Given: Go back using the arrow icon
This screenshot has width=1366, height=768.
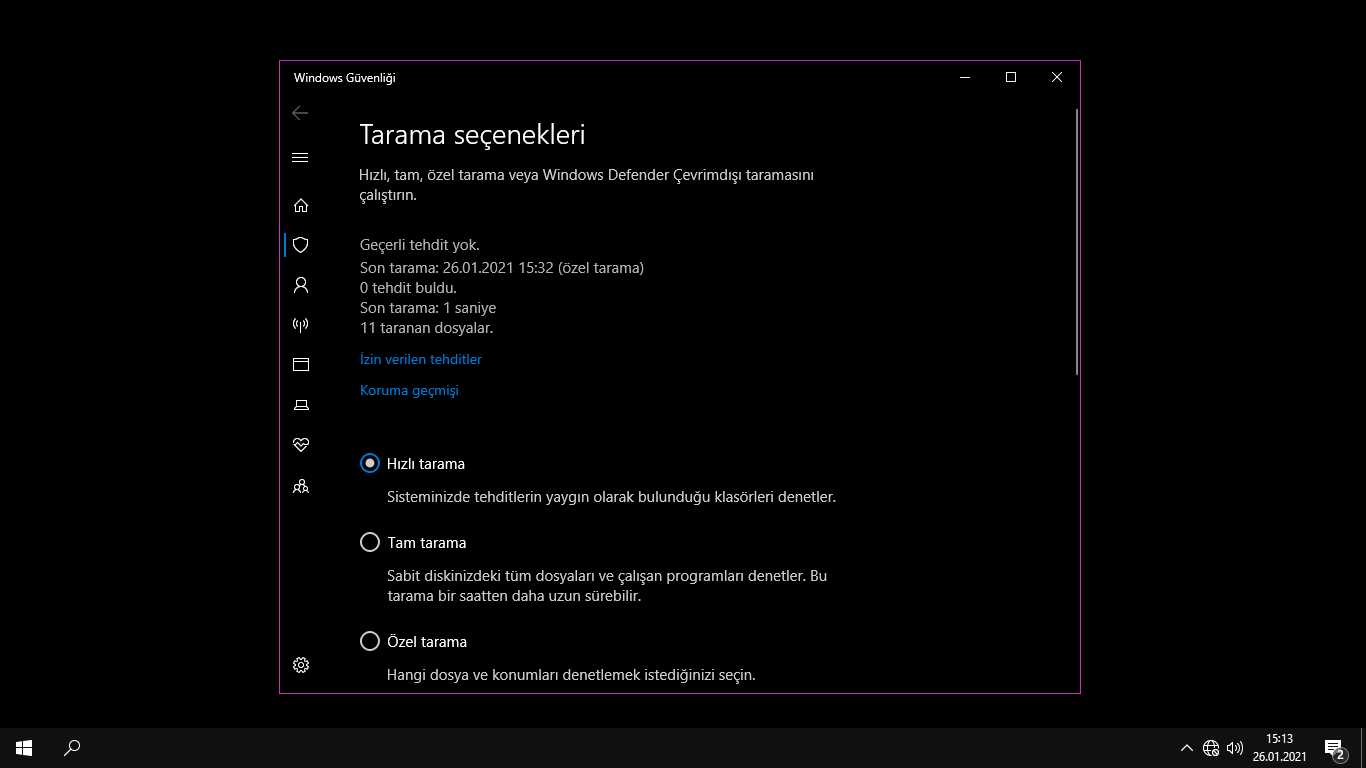Looking at the screenshot, I should coord(300,113).
